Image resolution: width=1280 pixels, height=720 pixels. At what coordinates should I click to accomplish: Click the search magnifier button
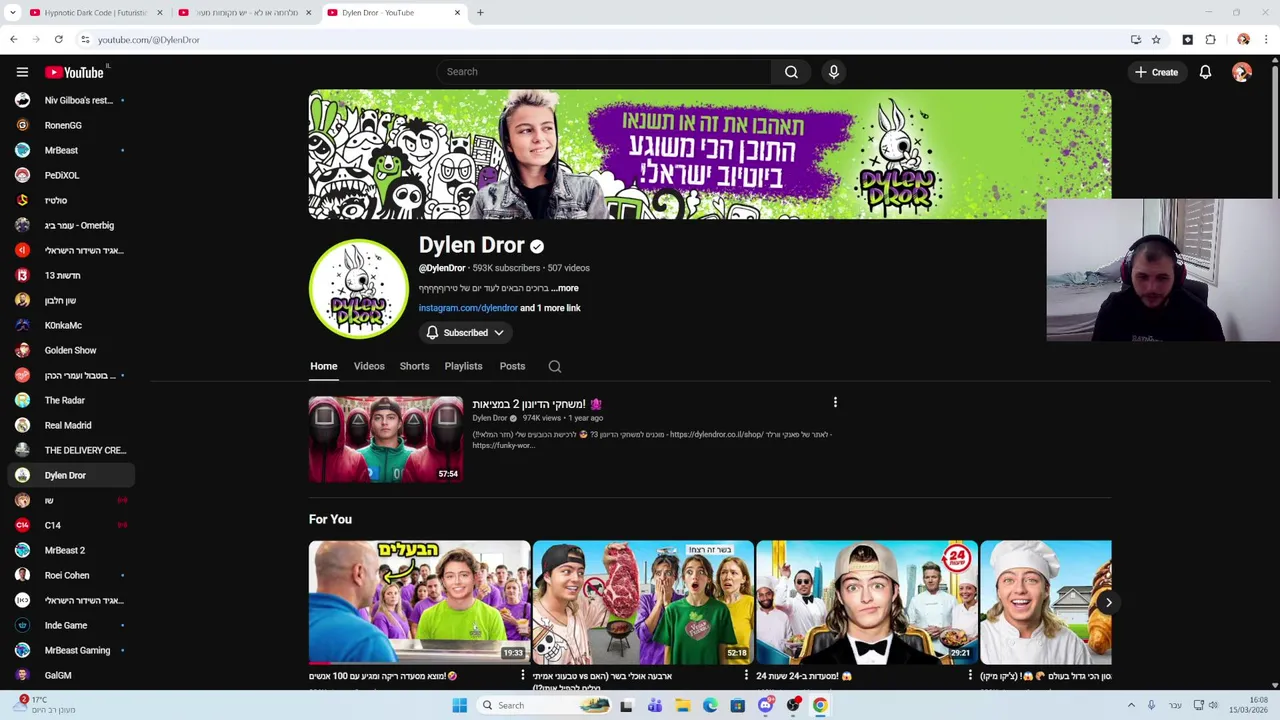click(x=791, y=72)
